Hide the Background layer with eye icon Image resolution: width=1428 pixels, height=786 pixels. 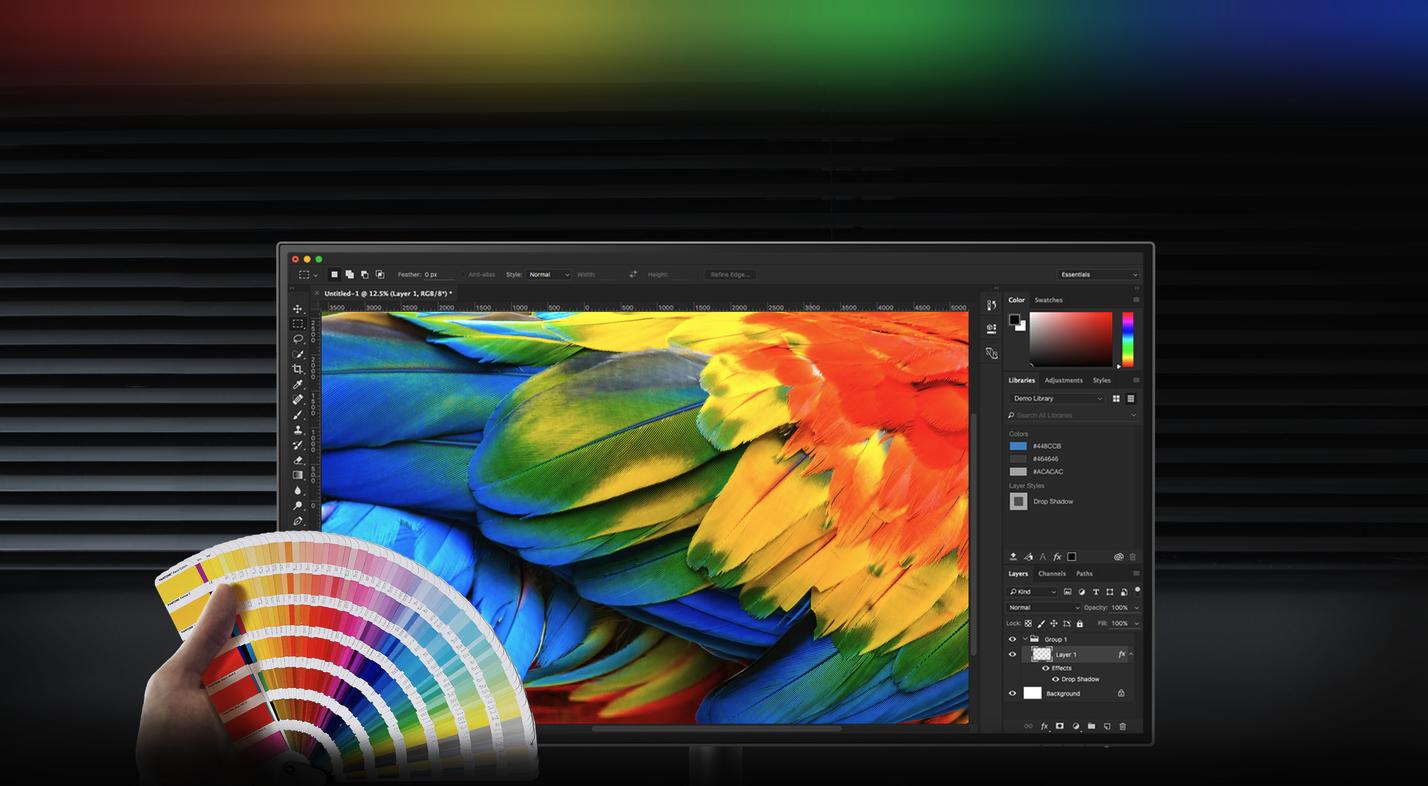pyautogui.click(x=1012, y=693)
